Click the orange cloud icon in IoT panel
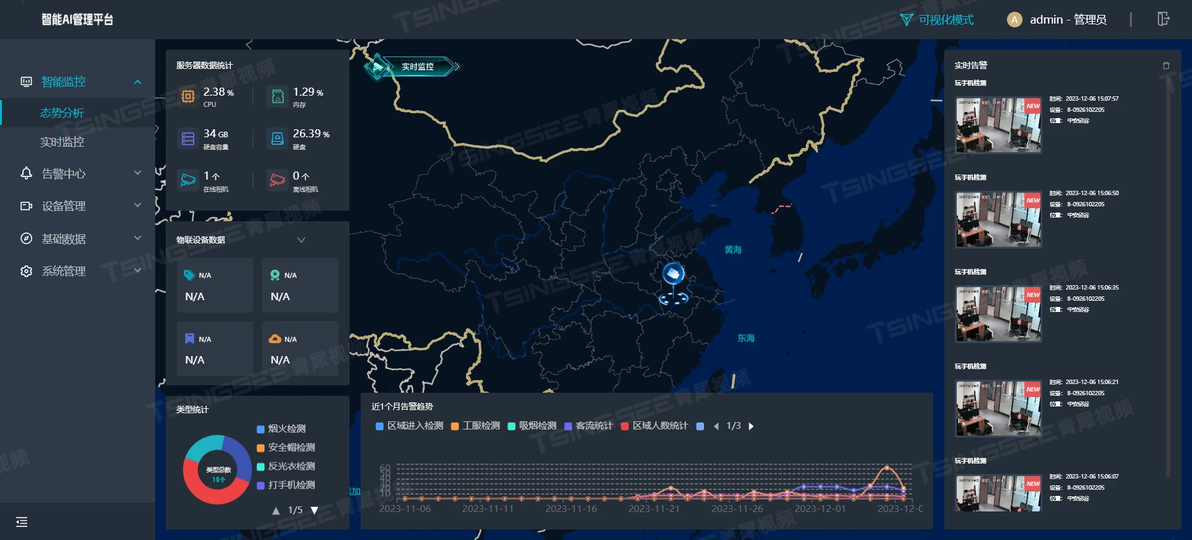Image resolution: width=1192 pixels, height=540 pixels. click(x=274, y=338)
